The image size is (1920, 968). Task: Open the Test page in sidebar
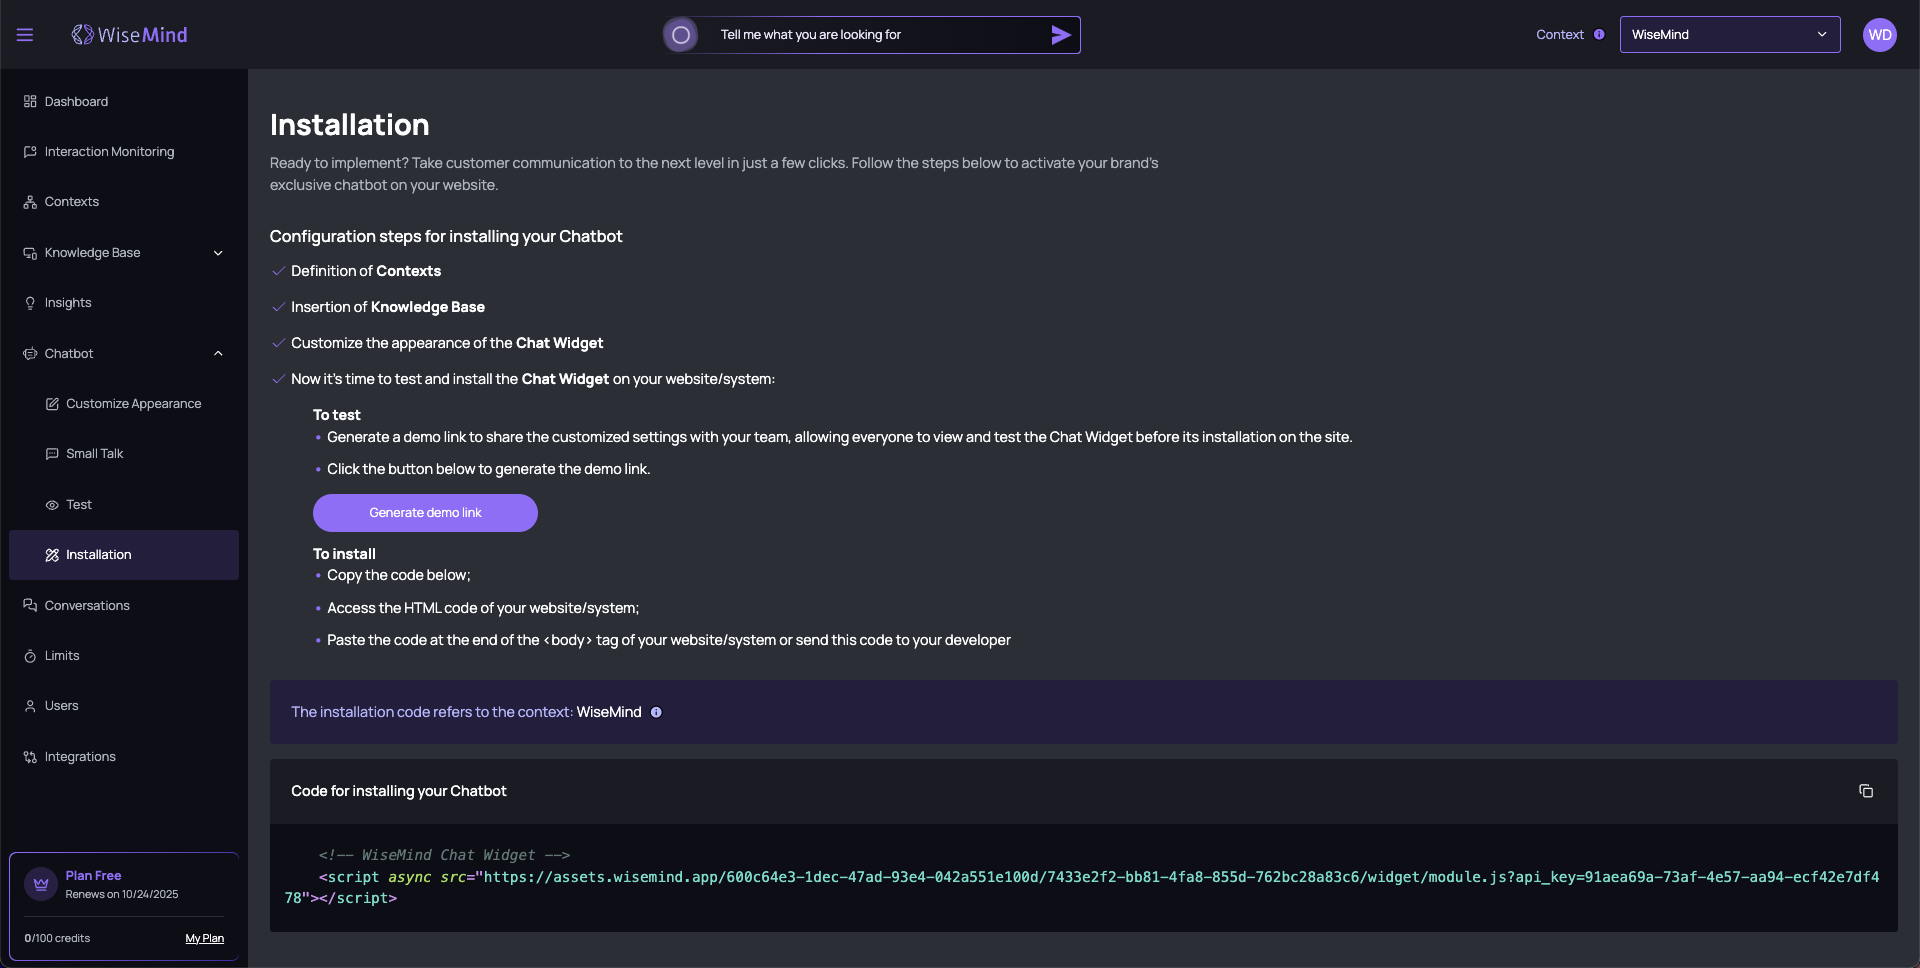click(78, 505)
